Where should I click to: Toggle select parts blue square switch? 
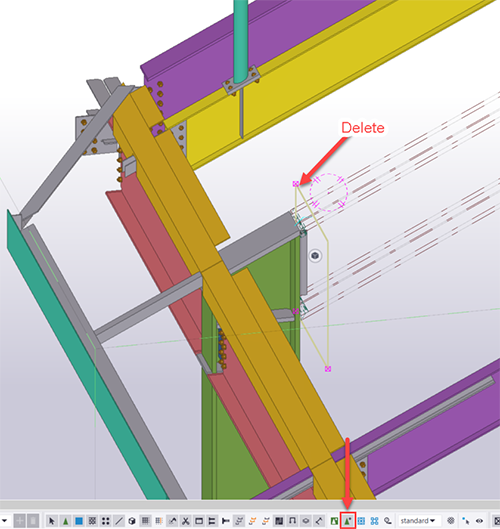click(x=79, y=521)
